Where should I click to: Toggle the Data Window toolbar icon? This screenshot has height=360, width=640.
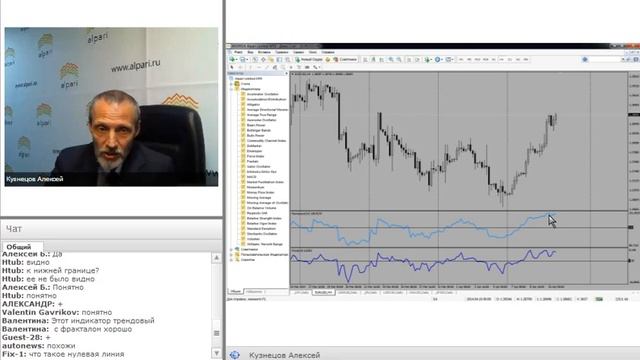[263, 60]
